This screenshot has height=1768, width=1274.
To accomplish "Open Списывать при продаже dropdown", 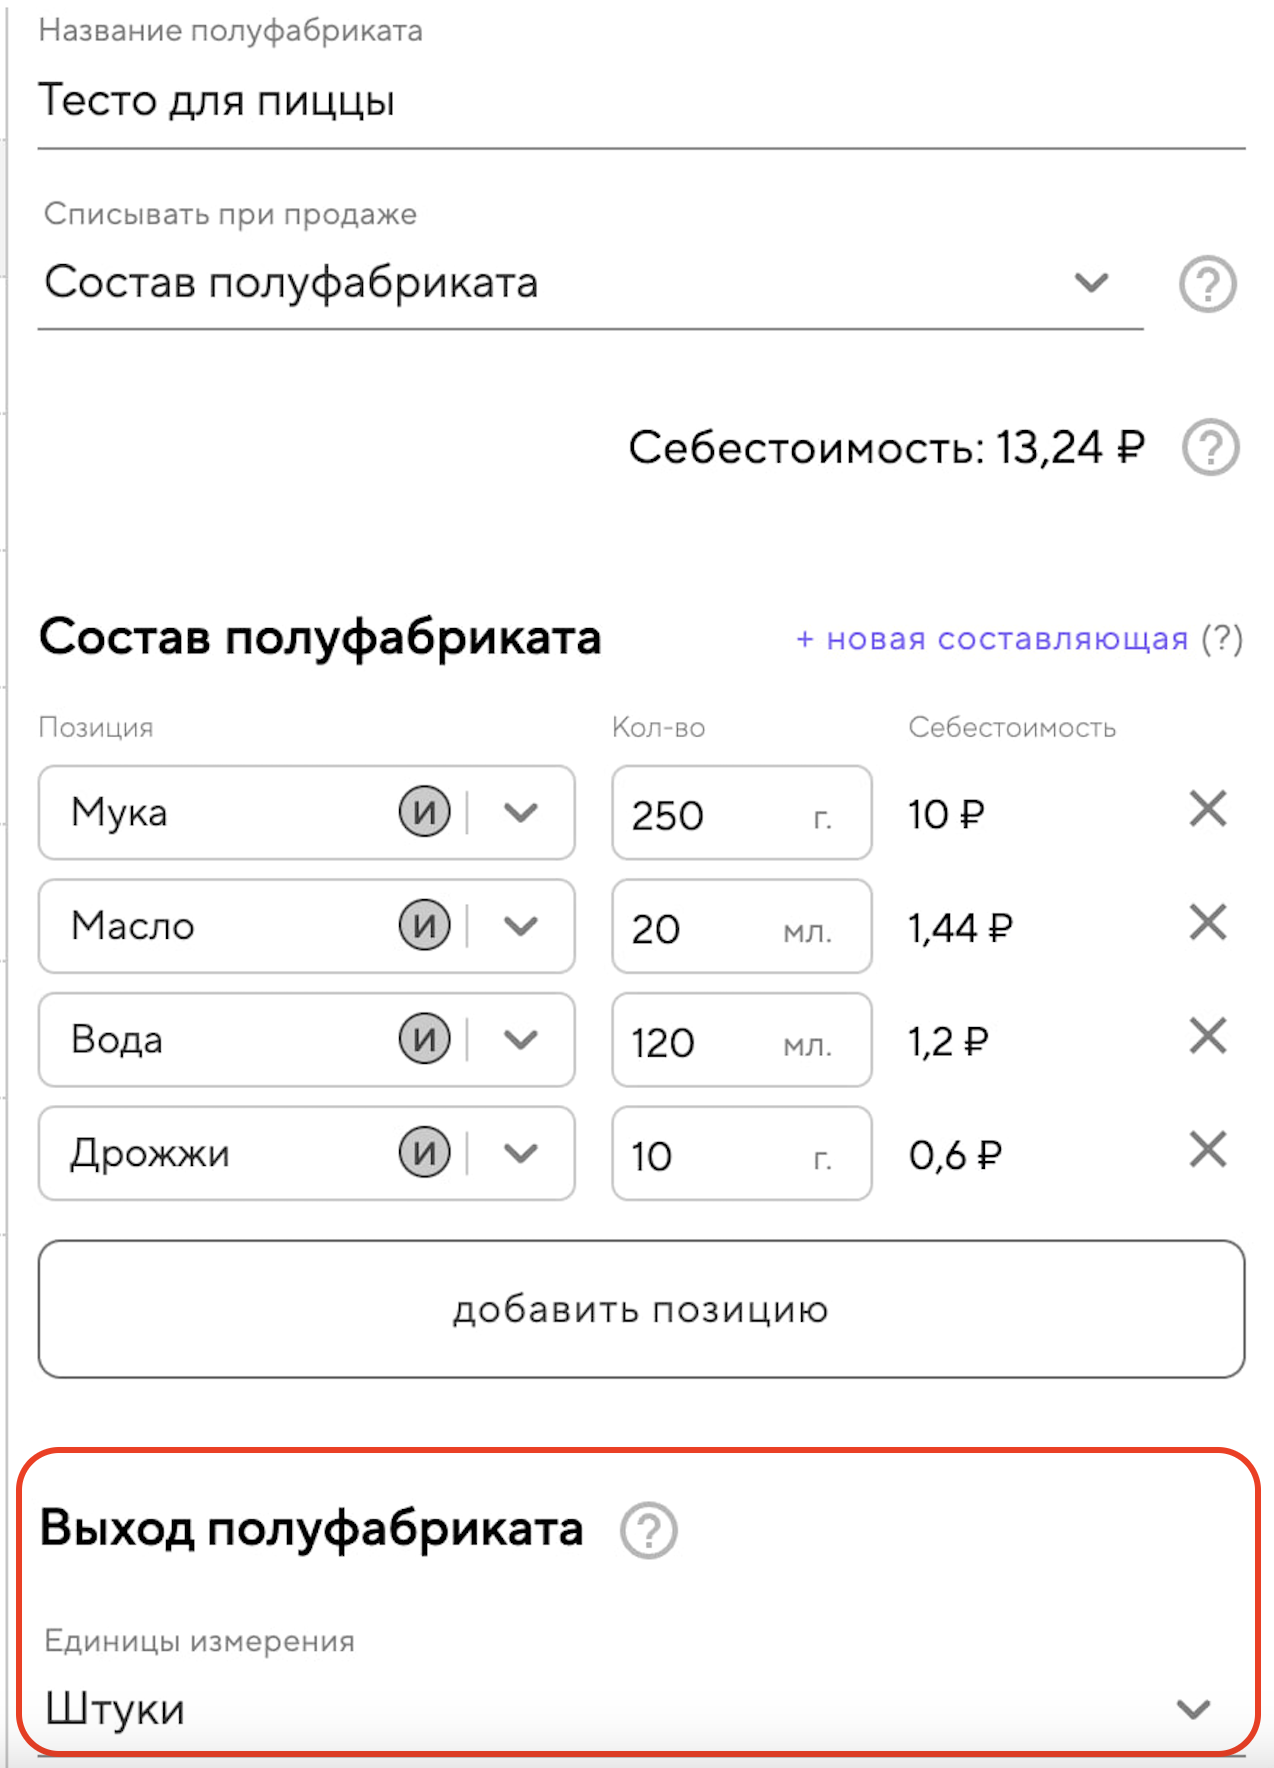I will pos(1091,283).
